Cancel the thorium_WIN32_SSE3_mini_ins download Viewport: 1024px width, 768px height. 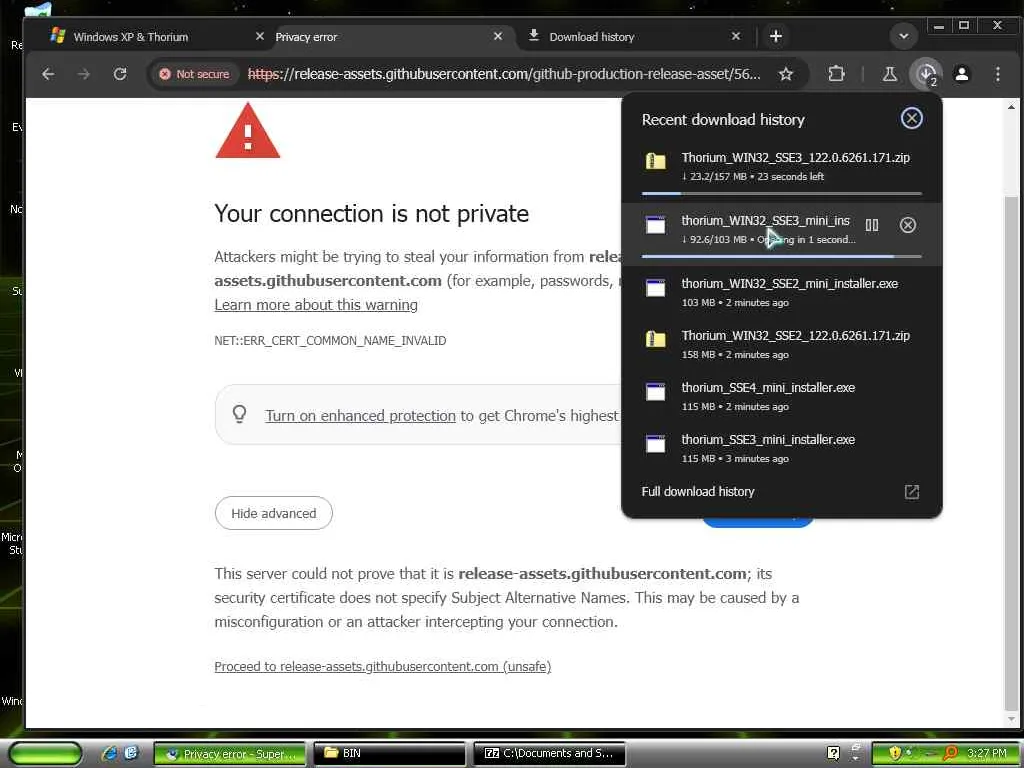coord(908,225)
